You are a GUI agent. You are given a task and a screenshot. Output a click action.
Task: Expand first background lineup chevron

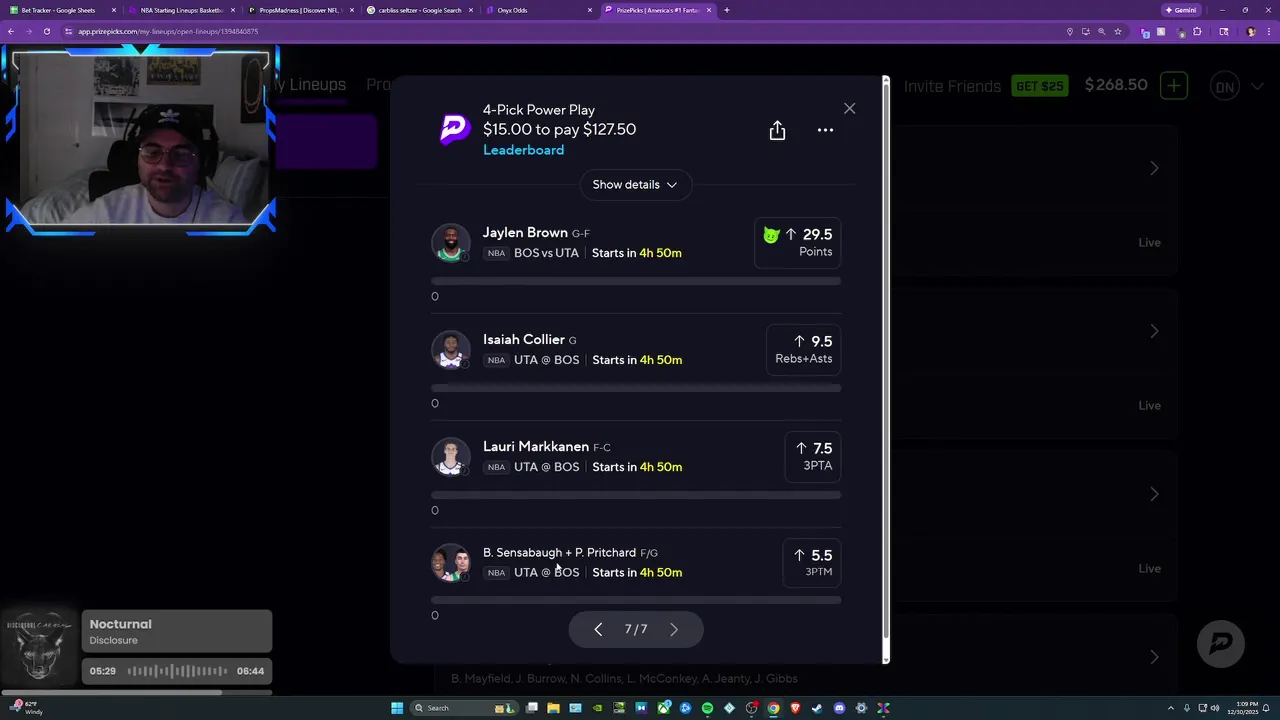click(1154, 168)
